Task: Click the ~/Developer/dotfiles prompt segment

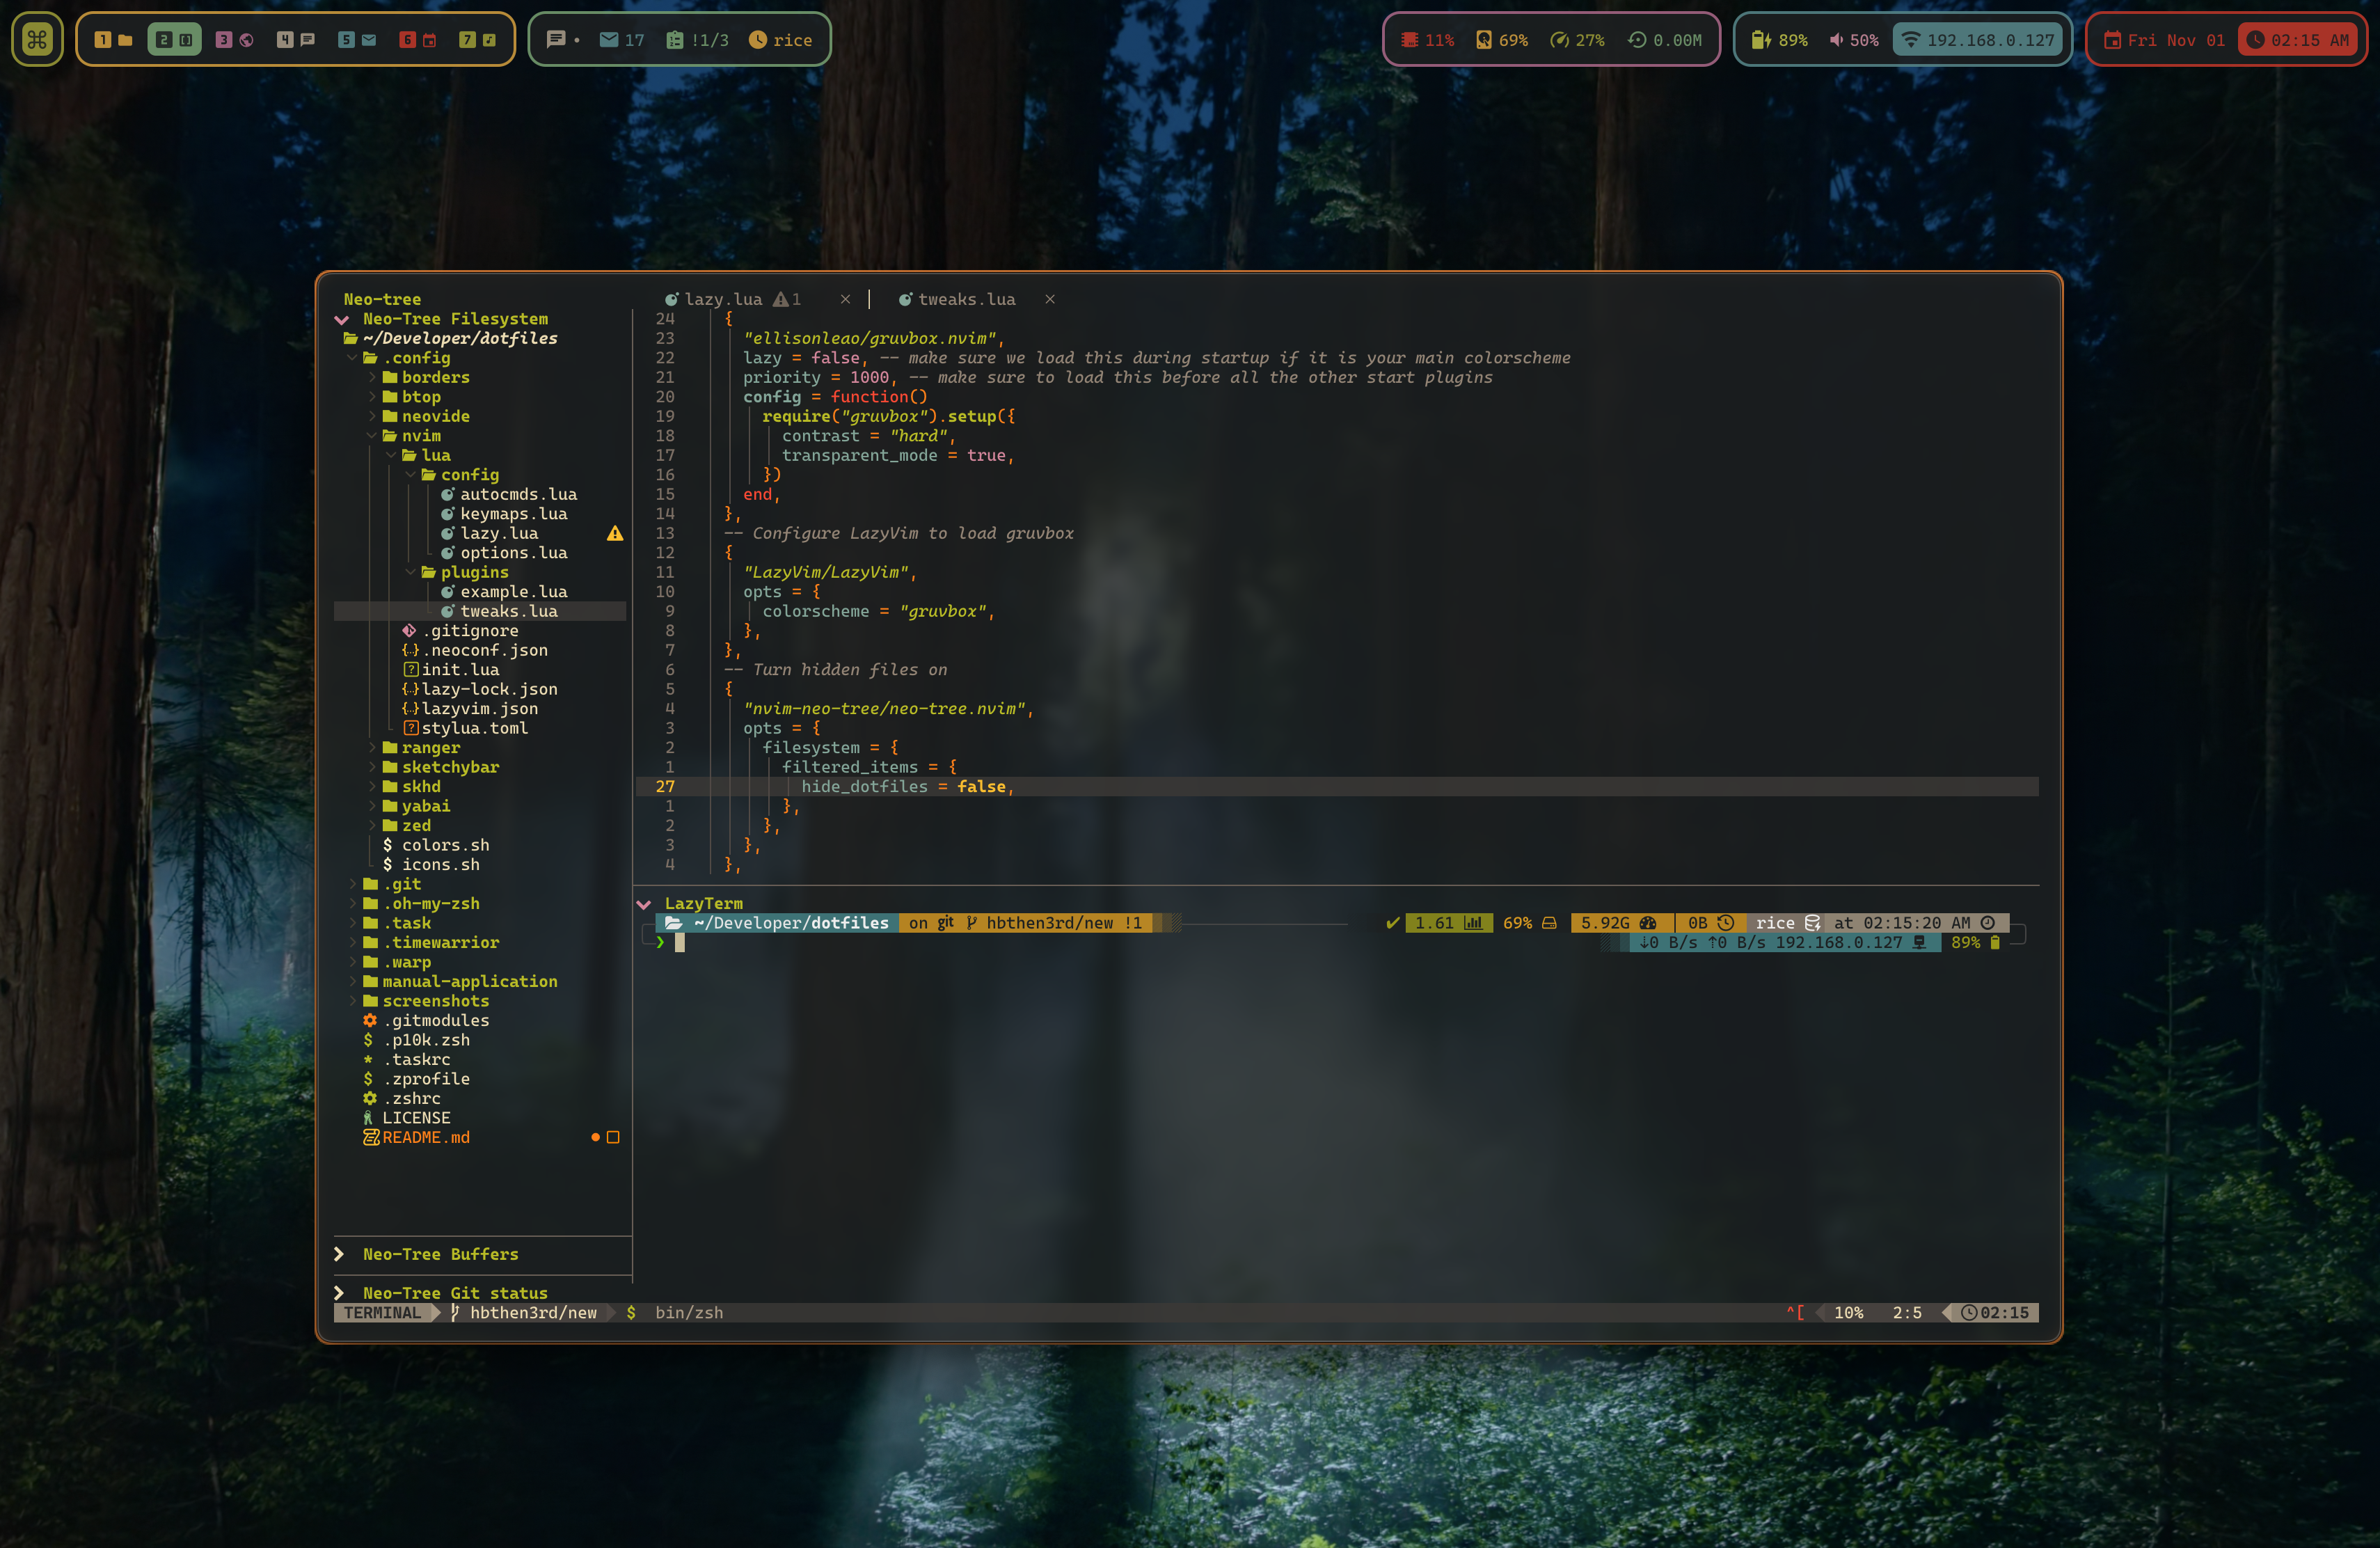Action: (777, 924)
